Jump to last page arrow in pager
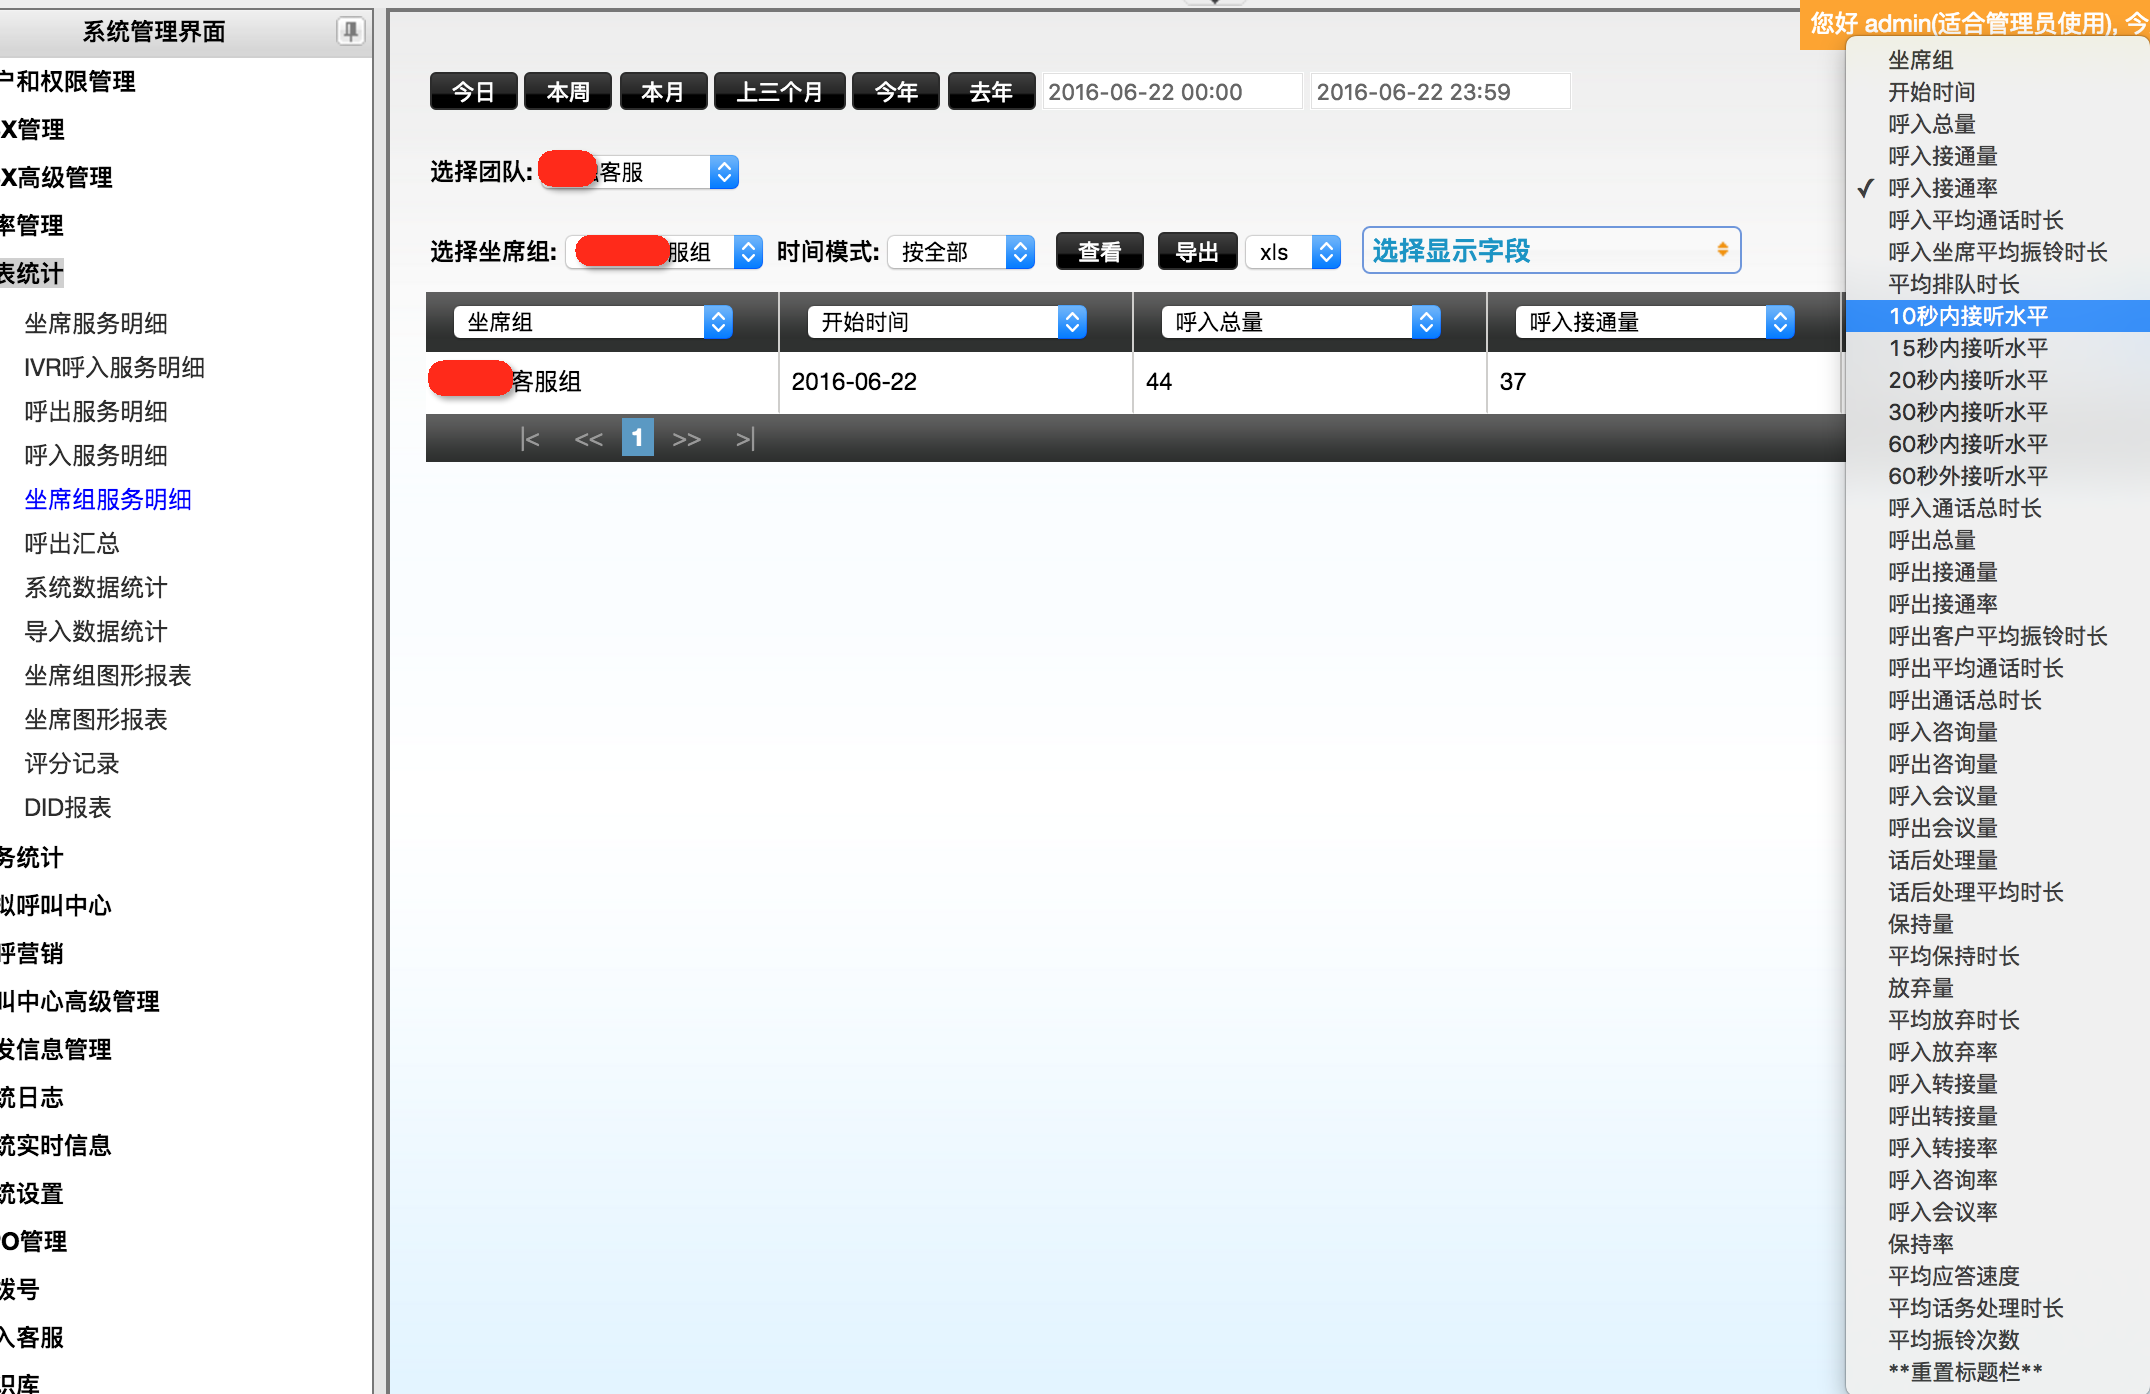Screen dimensions: 2150x1394 (745, 439)
